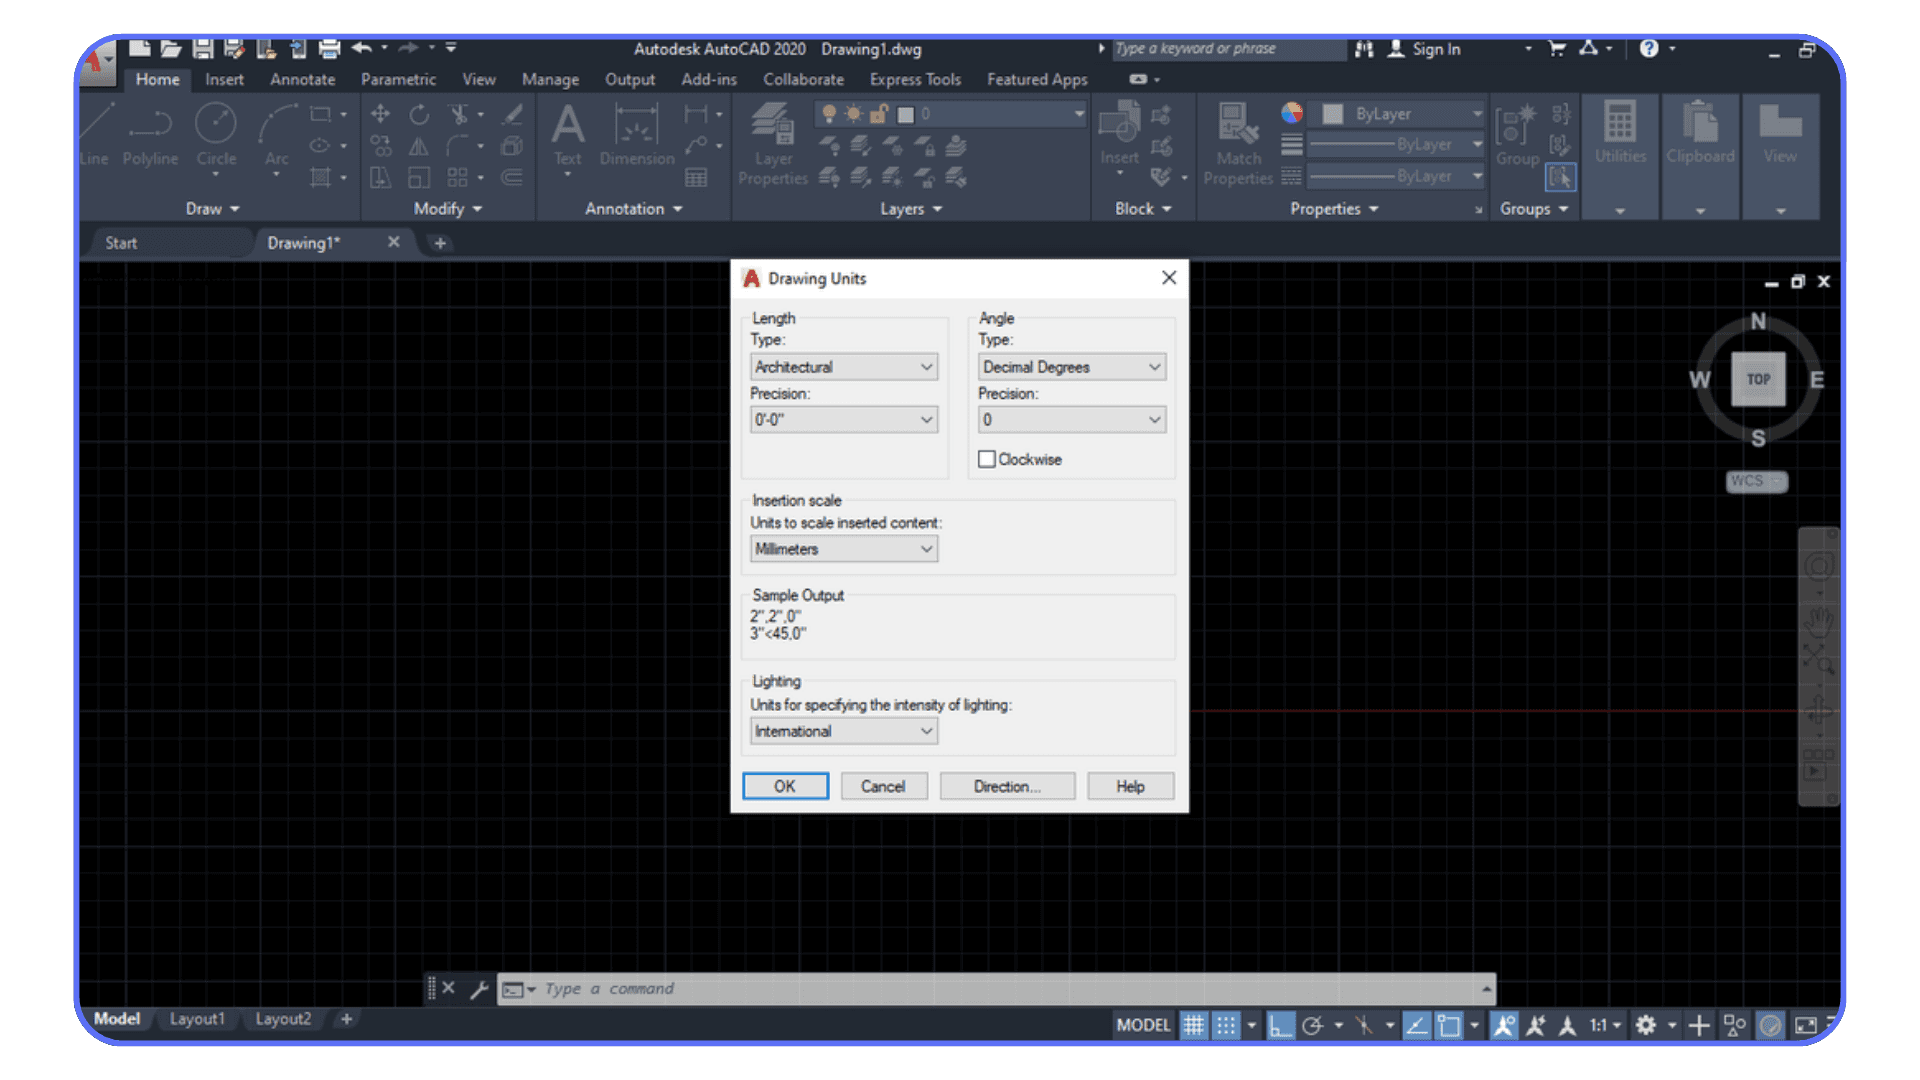The height and width of the screenshot is (1080, 1920).
Task: Toggle snap mode in the status bar
Action: tap(1227, 1025)
